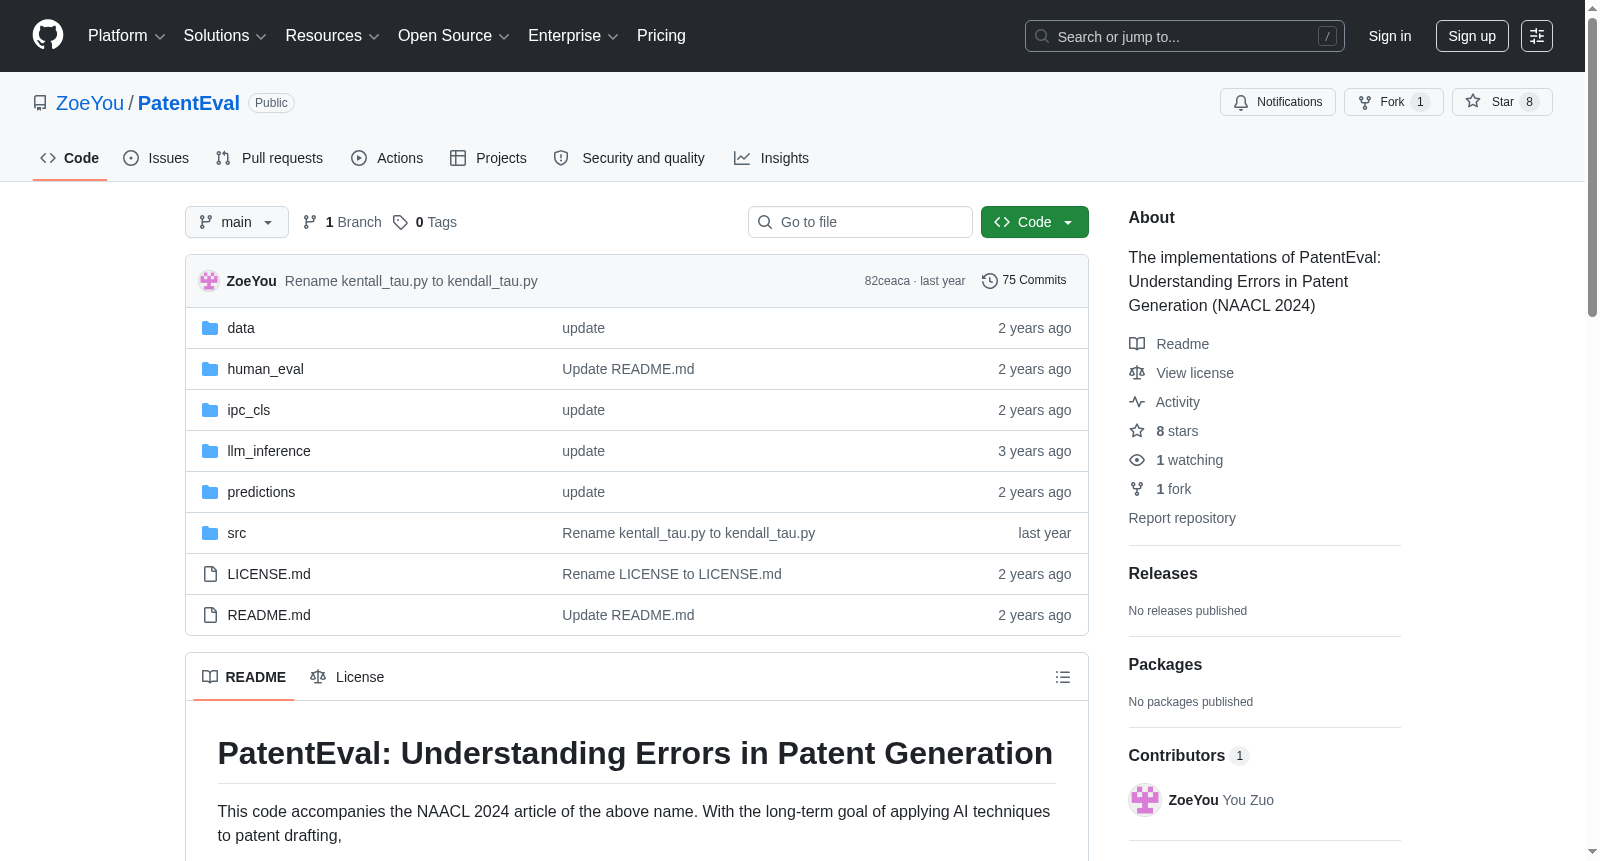Open the 75 Commits history link
This screenshot has width=1600, height=861.
1024,281
